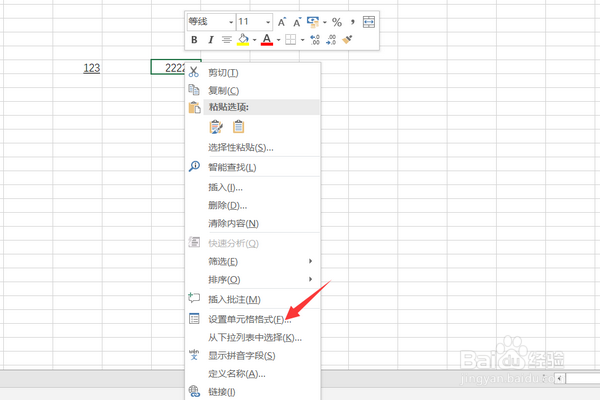Decrease font size in mini toolbar
Image resolution: width=600 pixels, height=400 pixels.
tap(297, 22)
